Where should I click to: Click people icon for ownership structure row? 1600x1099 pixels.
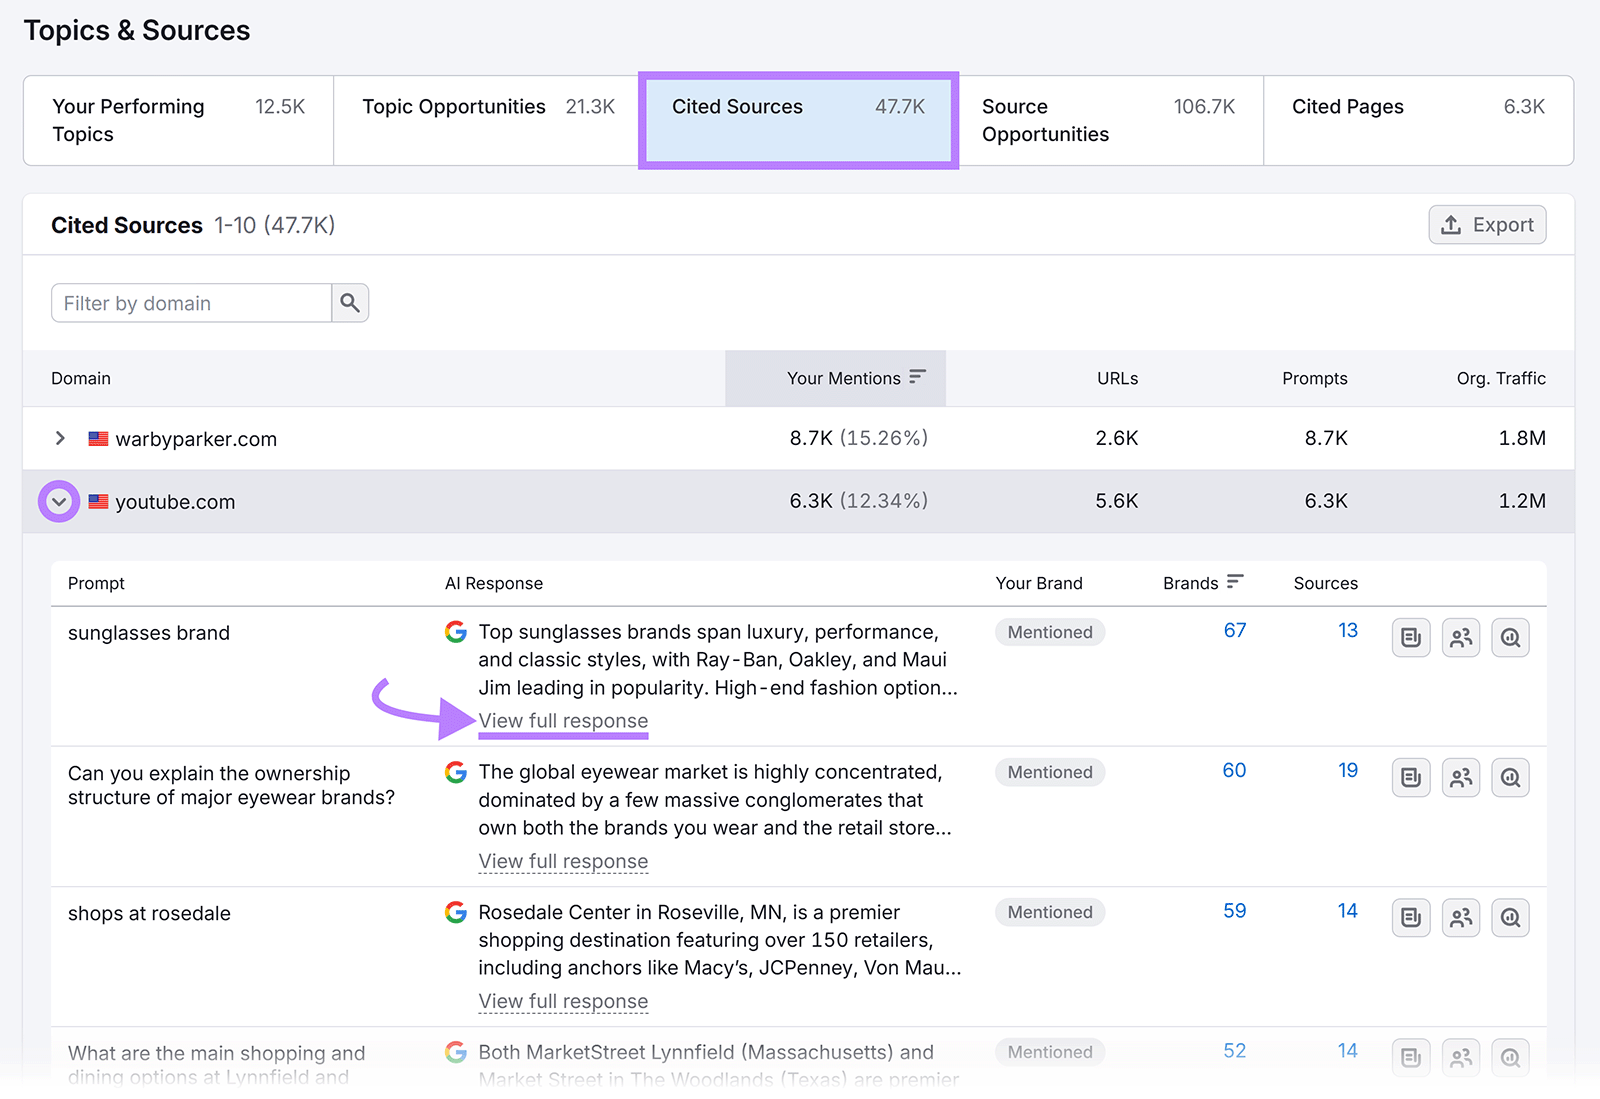[x=1461, y=778]
